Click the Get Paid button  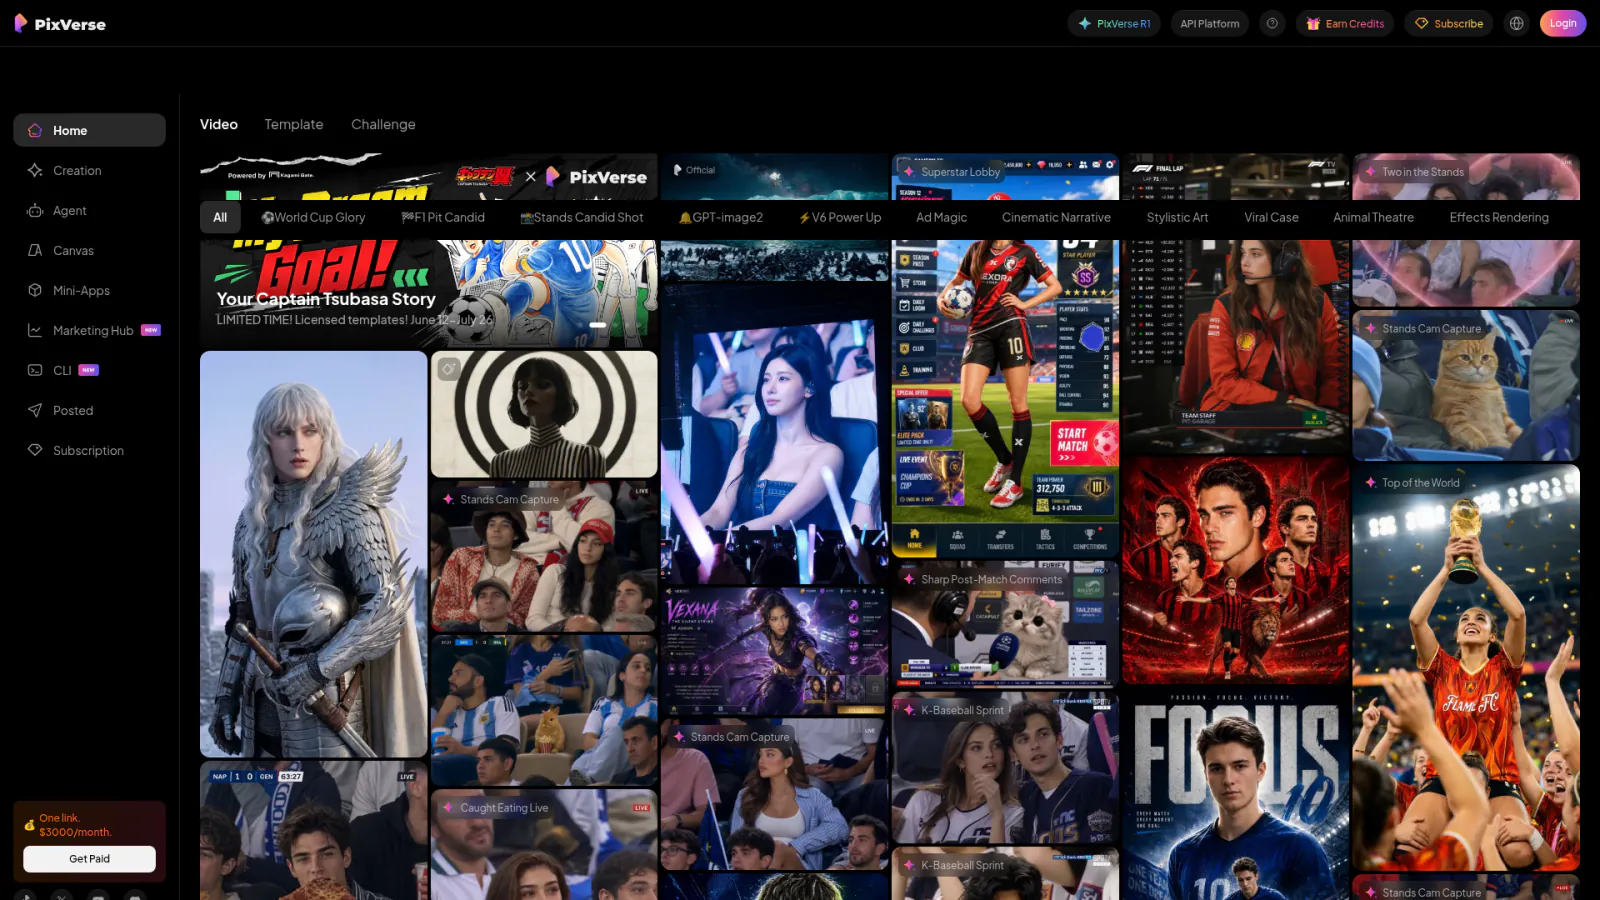pyautogui.click(x=89, y=859)
